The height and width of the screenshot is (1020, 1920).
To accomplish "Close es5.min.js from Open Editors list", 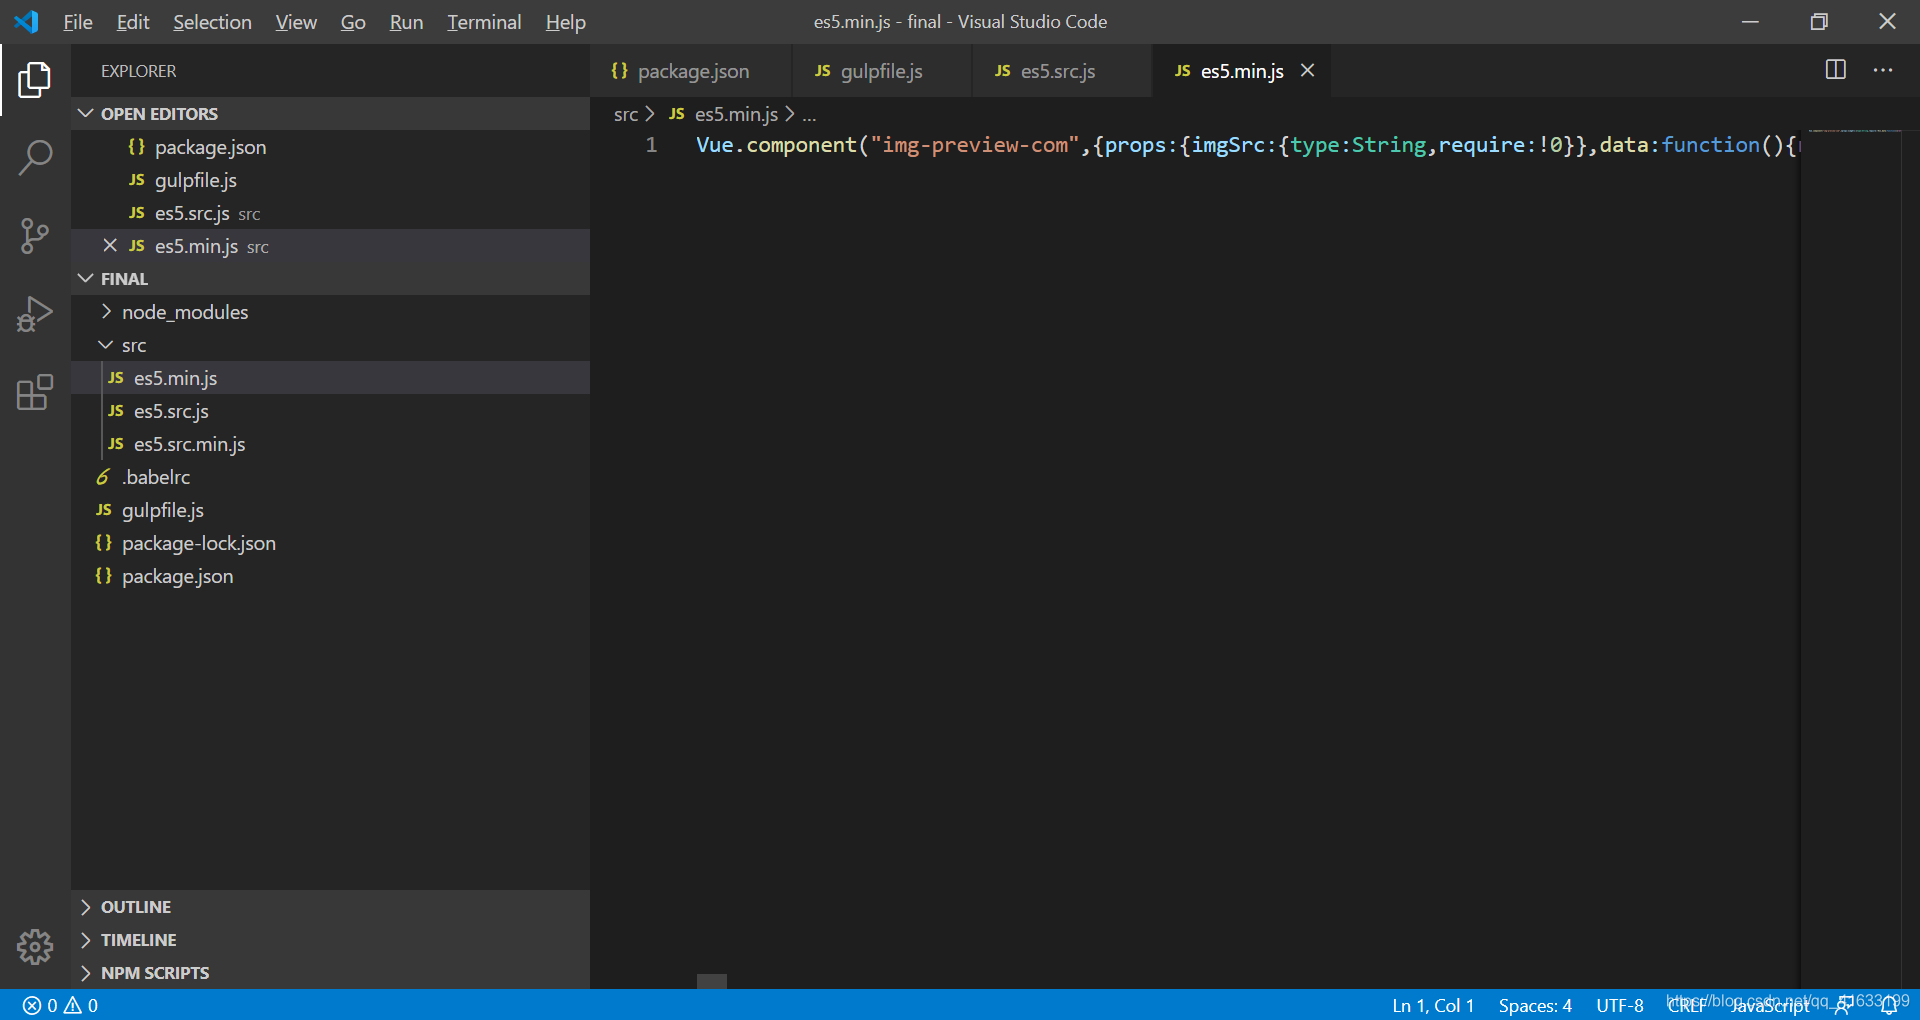I will pos(110,246).
